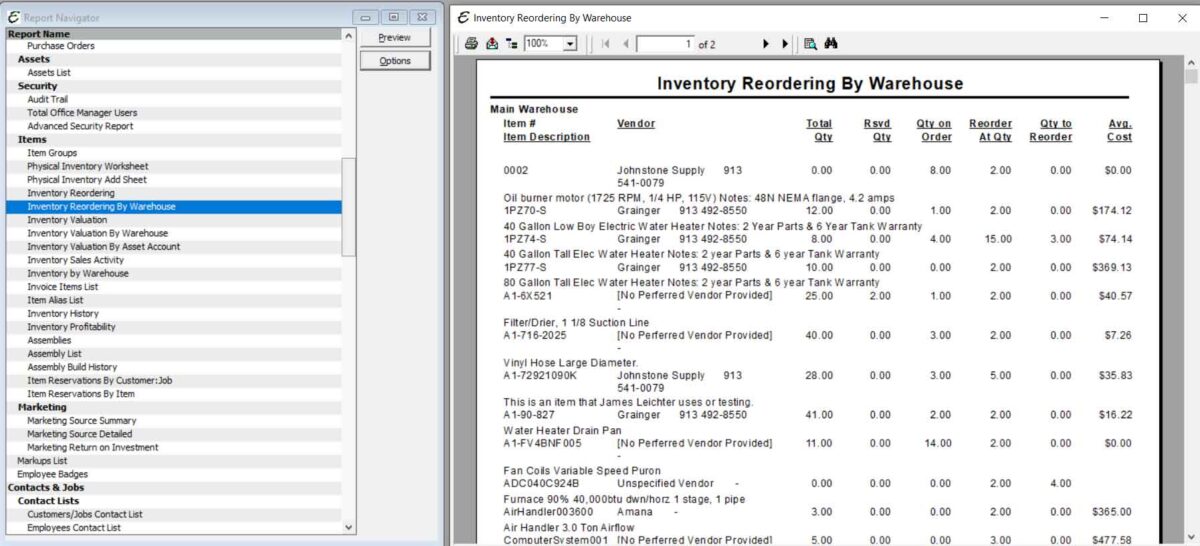Select Marketing Source Detailed report
1200x546 pixels.
(80, 434)
